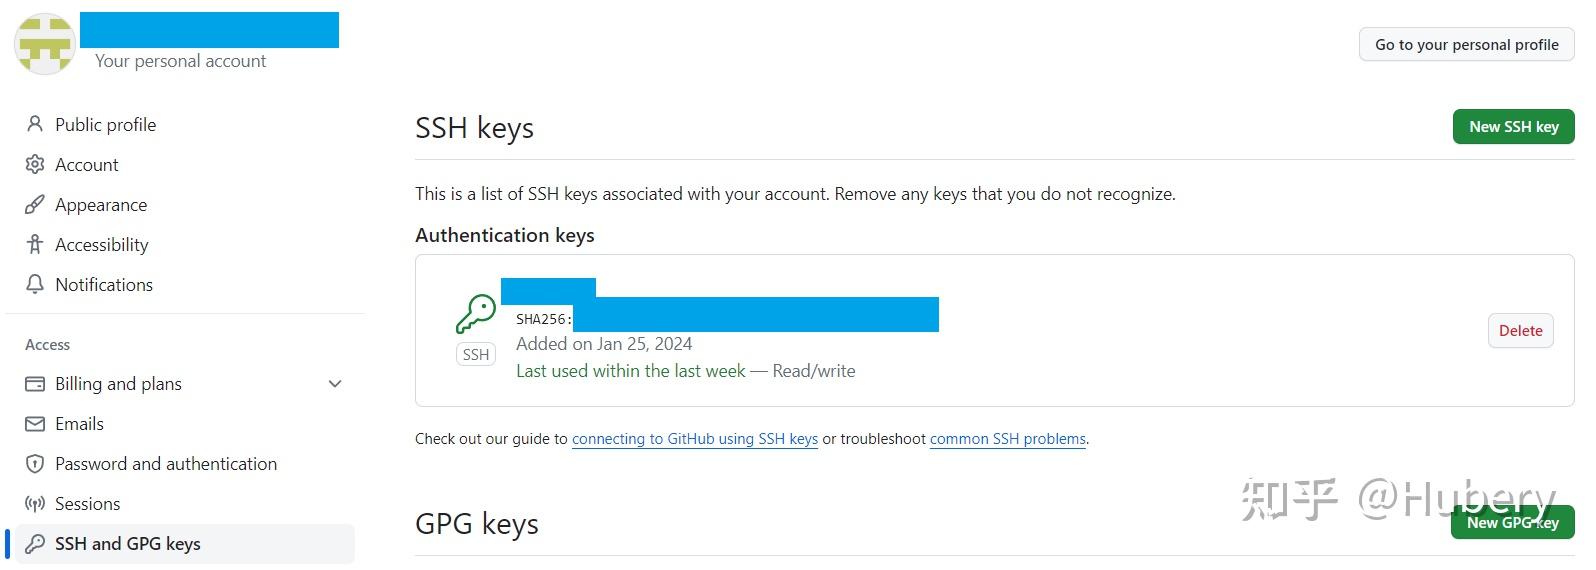
Task: Click the Account gear icon
Action: click(35, 164)
